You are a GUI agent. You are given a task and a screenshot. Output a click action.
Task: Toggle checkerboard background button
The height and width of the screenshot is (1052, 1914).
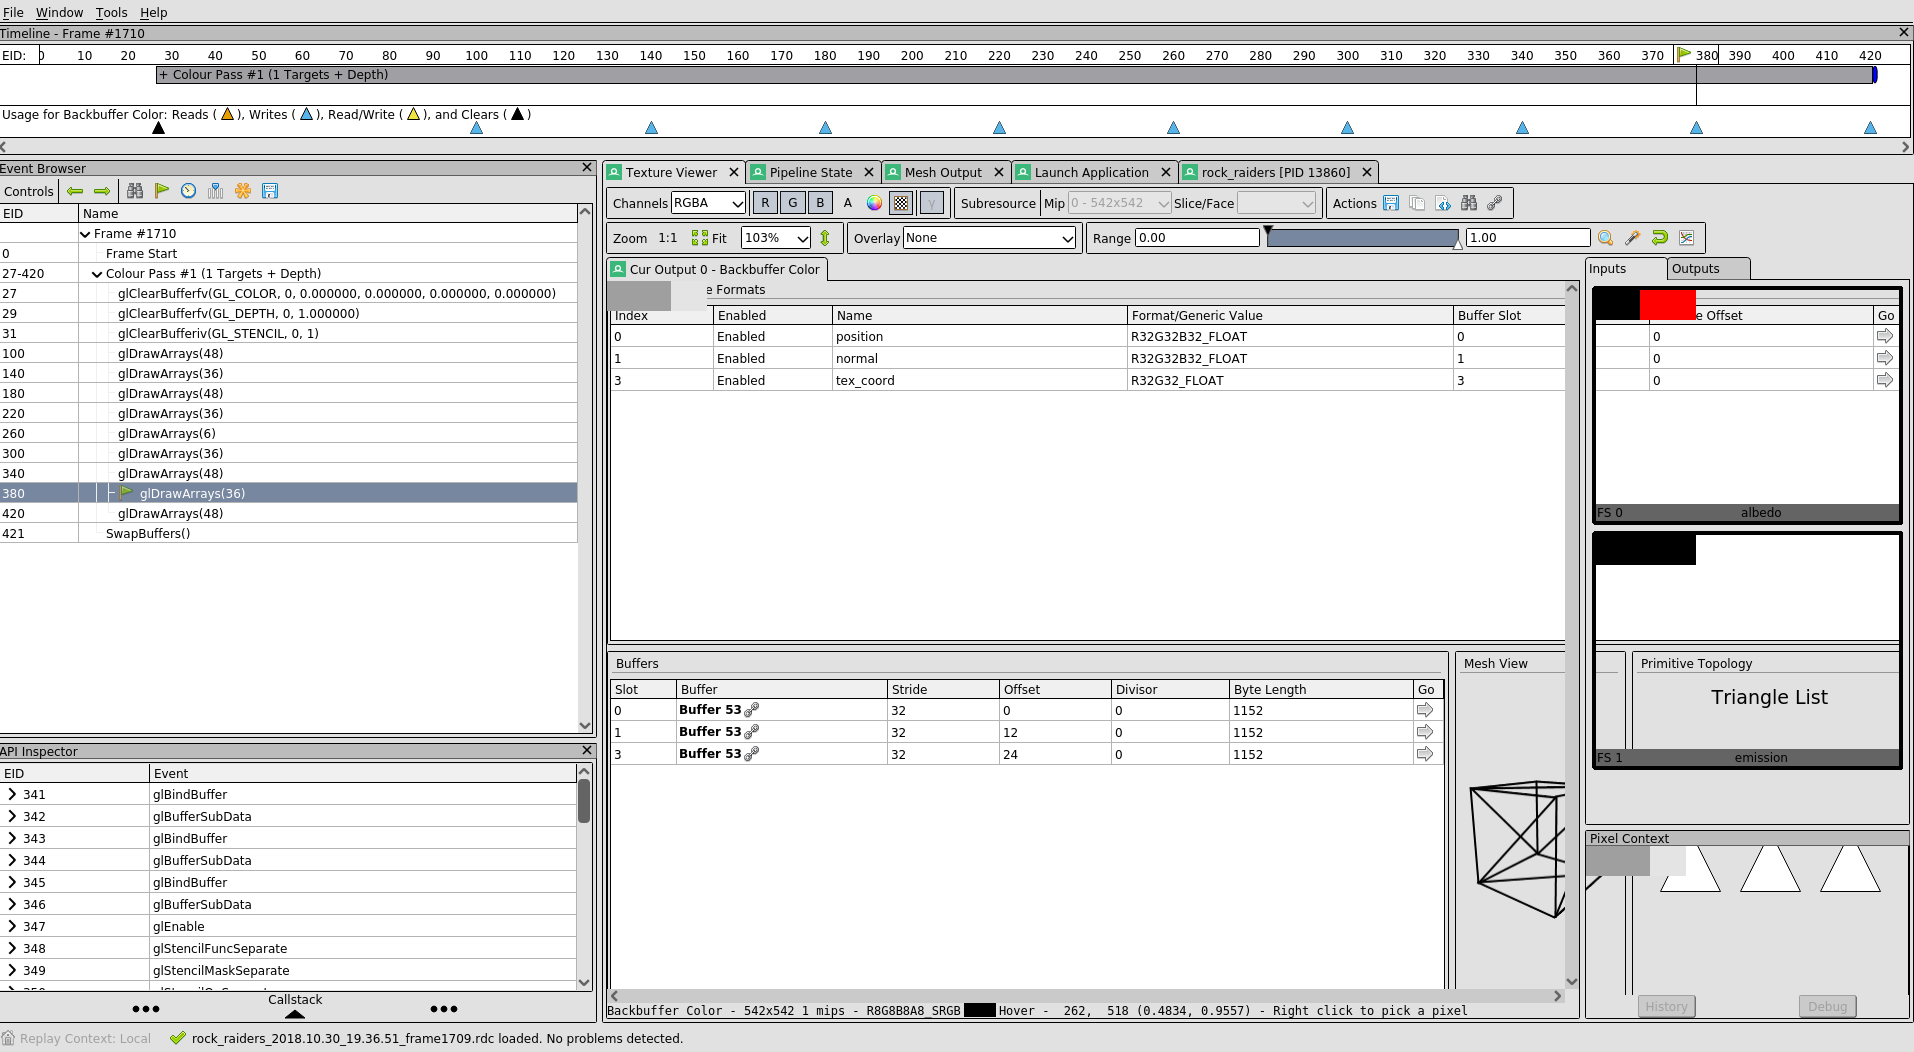coord(901,203)
